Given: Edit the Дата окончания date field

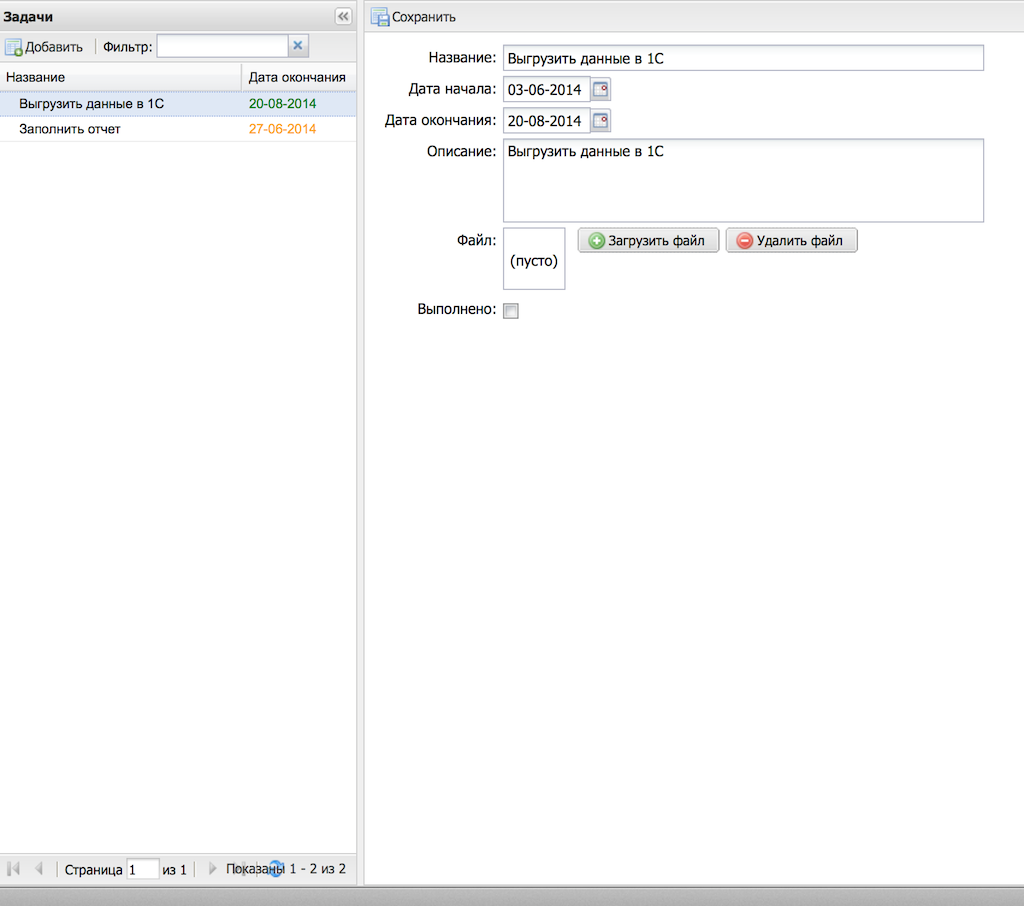Looking at the screenshot, I should (x=547, y=121).
